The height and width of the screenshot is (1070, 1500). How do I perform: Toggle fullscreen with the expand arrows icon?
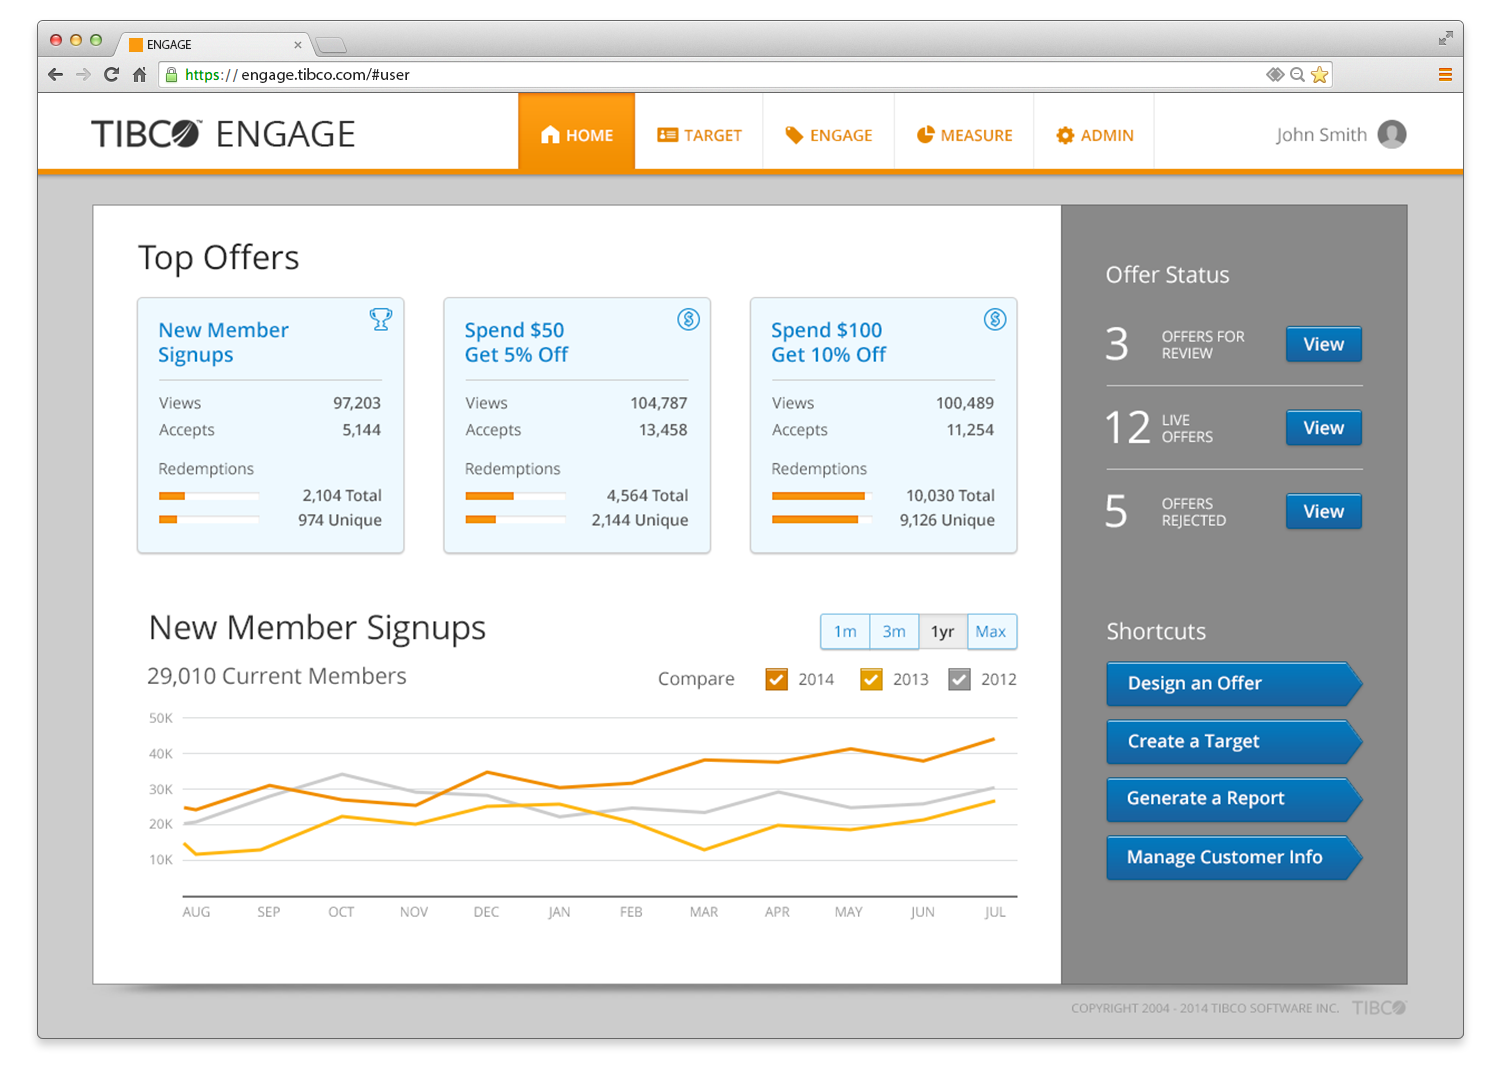pyautogui.click(x=1445, y=38)
